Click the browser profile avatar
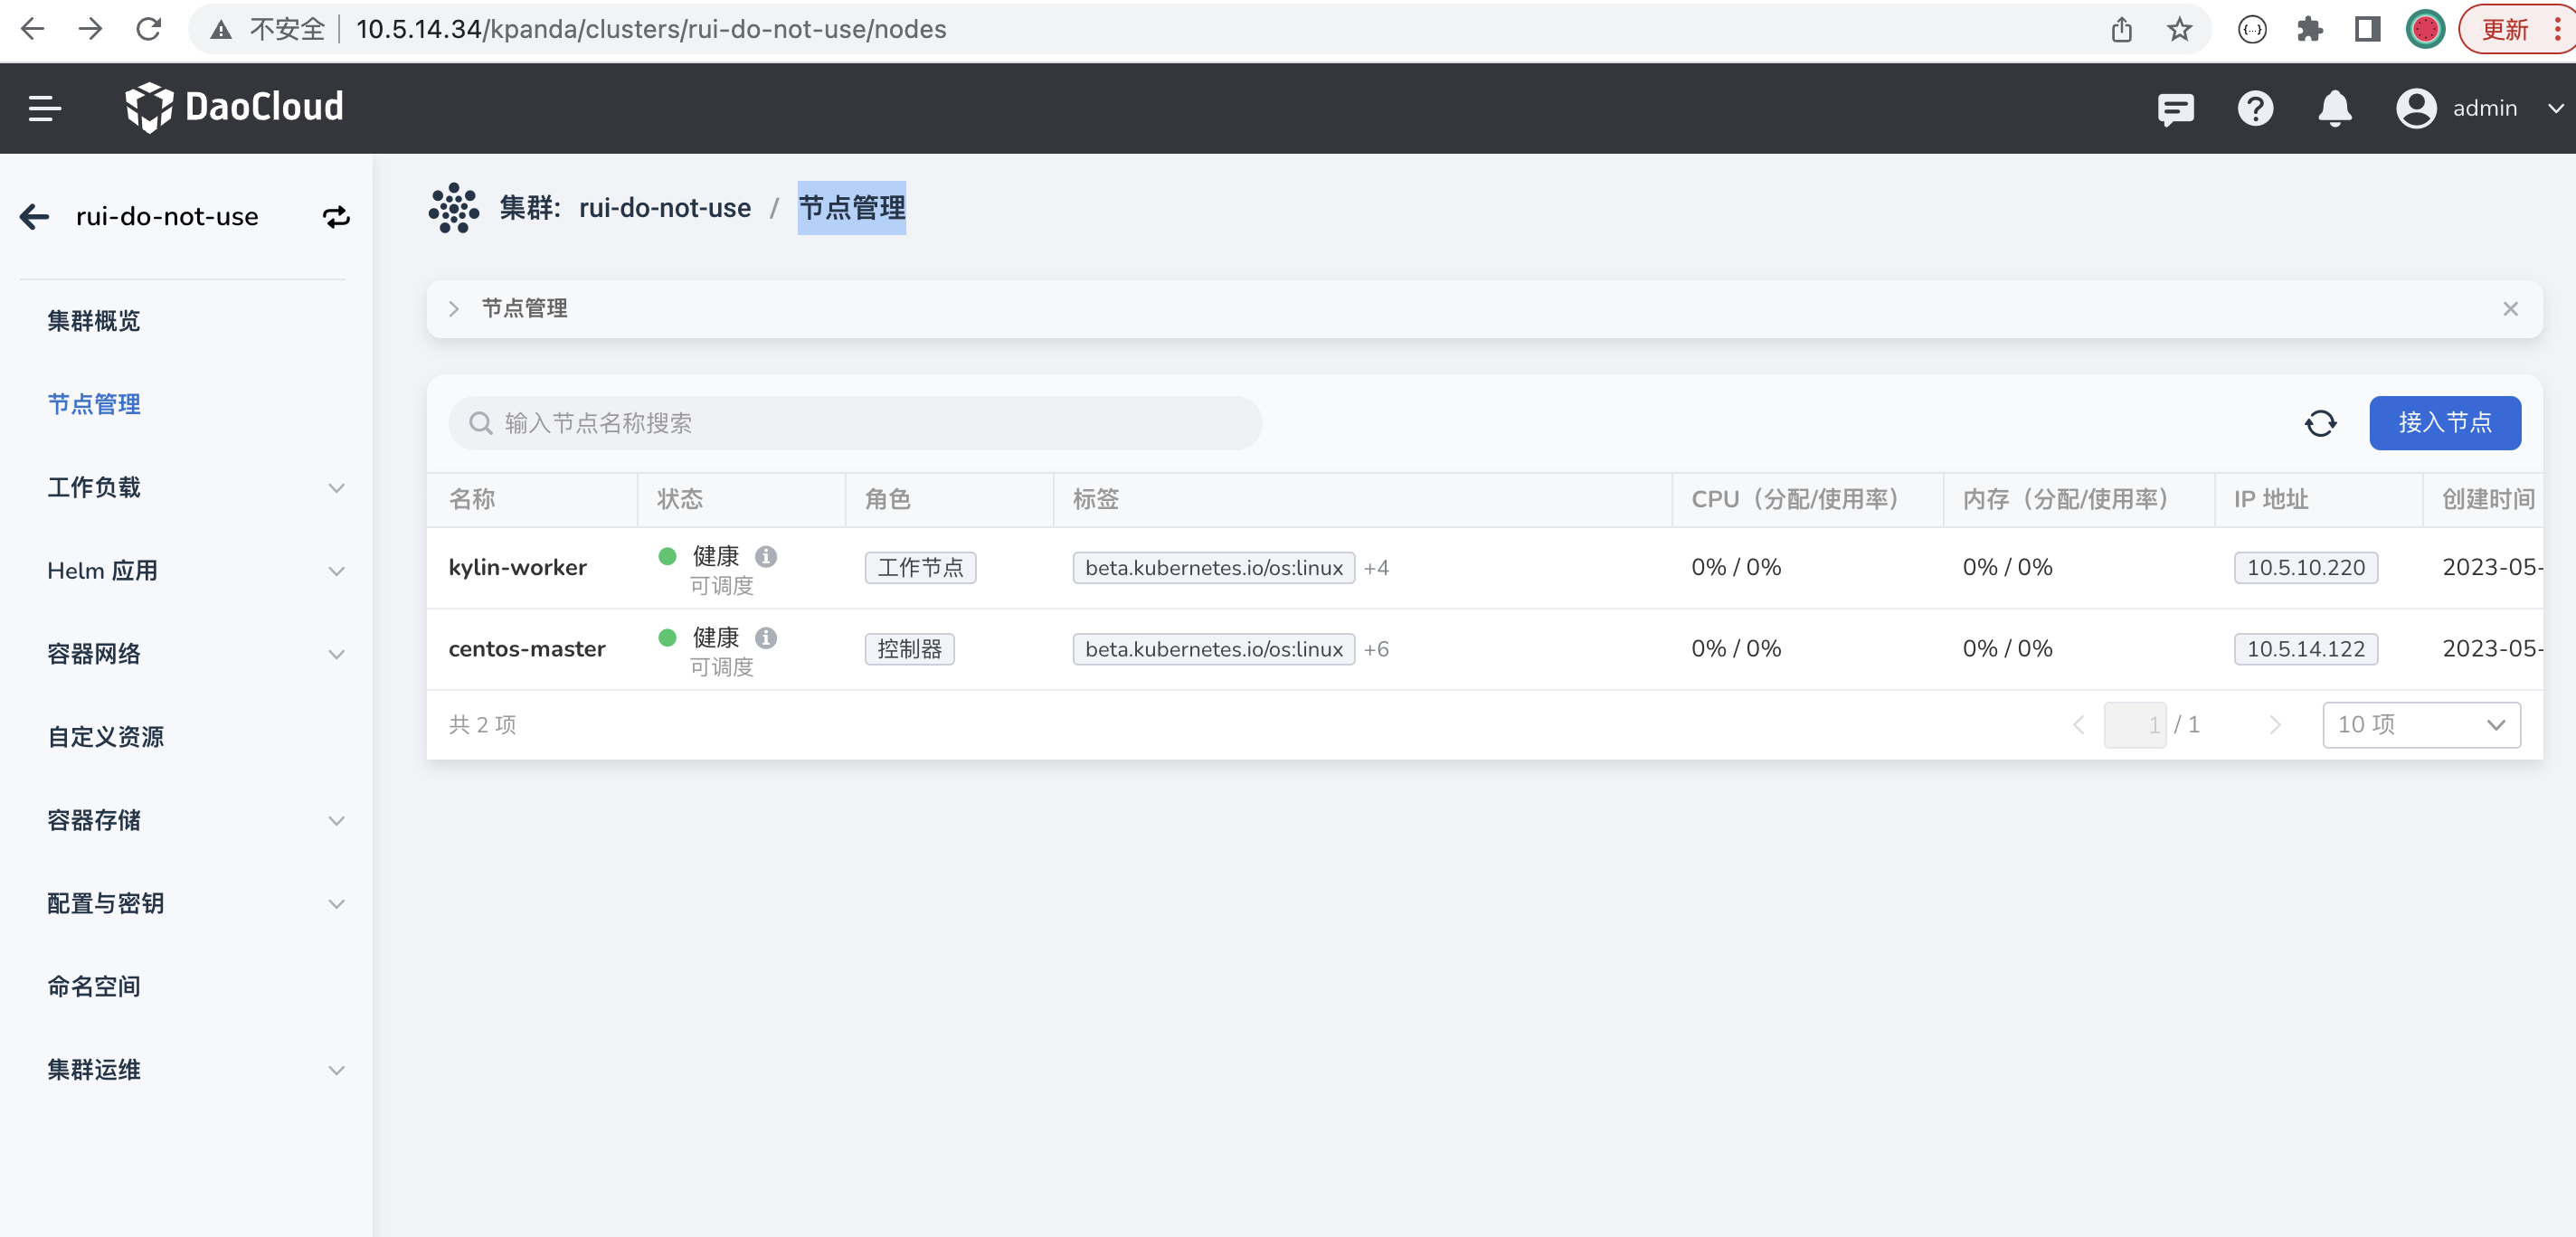2576x1237 pixels. (2425, 29)
